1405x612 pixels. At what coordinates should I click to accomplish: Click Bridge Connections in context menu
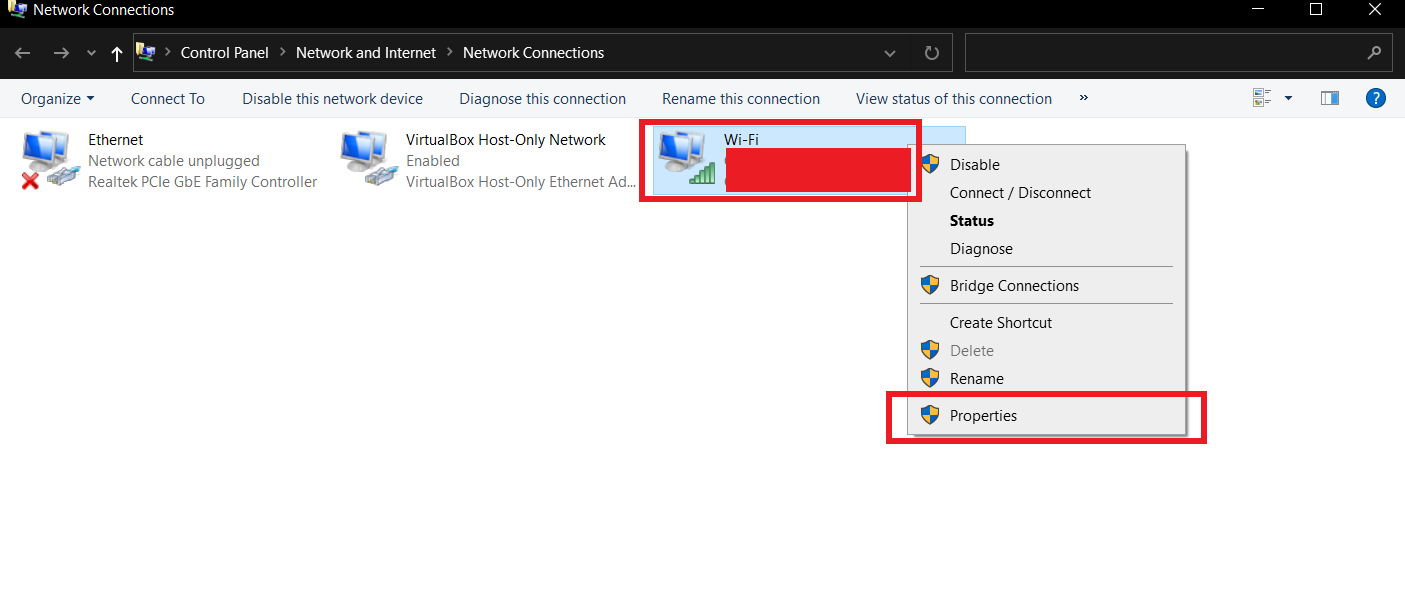pos(1014,286)
